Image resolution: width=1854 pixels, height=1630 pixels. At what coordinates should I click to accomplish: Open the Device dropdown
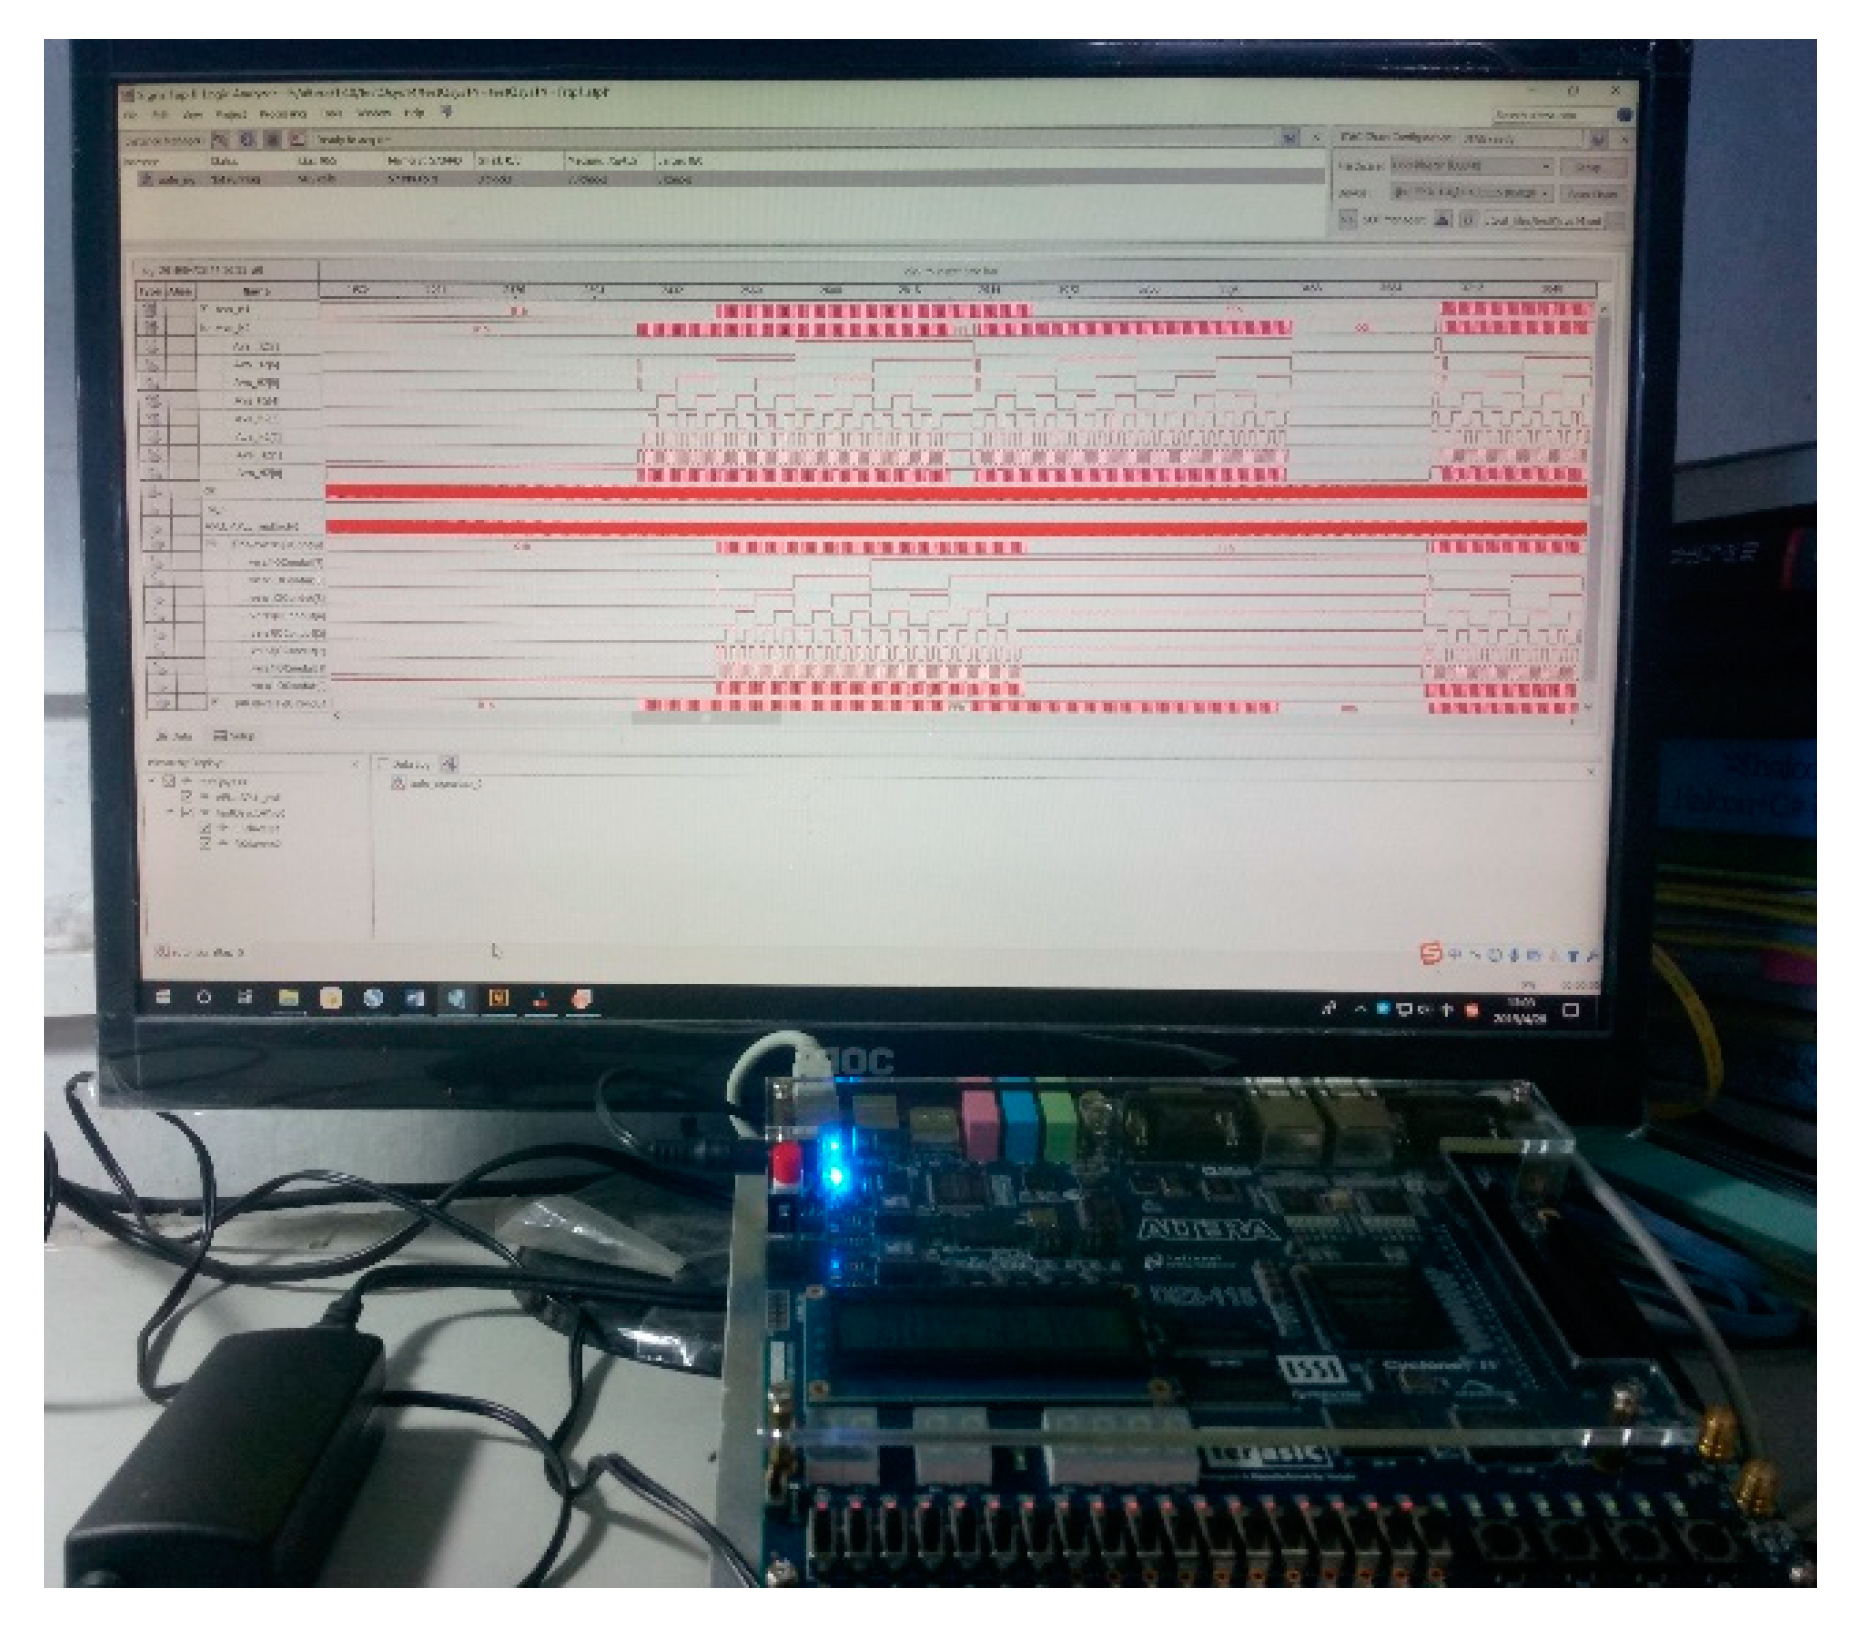tap(1471, 192)
